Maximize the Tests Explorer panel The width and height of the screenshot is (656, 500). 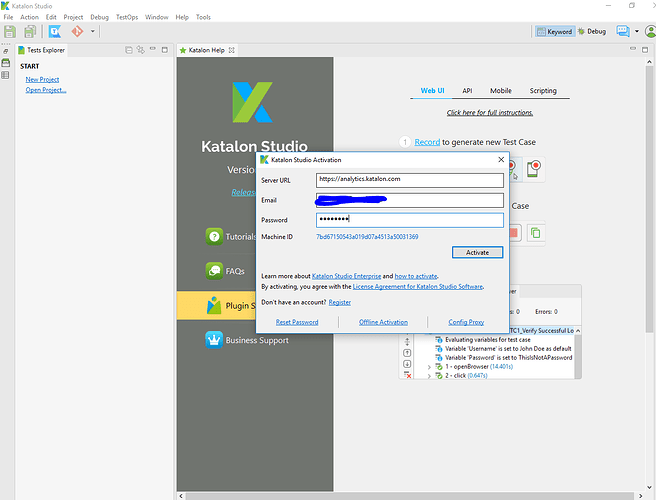[x=165, y=49]
